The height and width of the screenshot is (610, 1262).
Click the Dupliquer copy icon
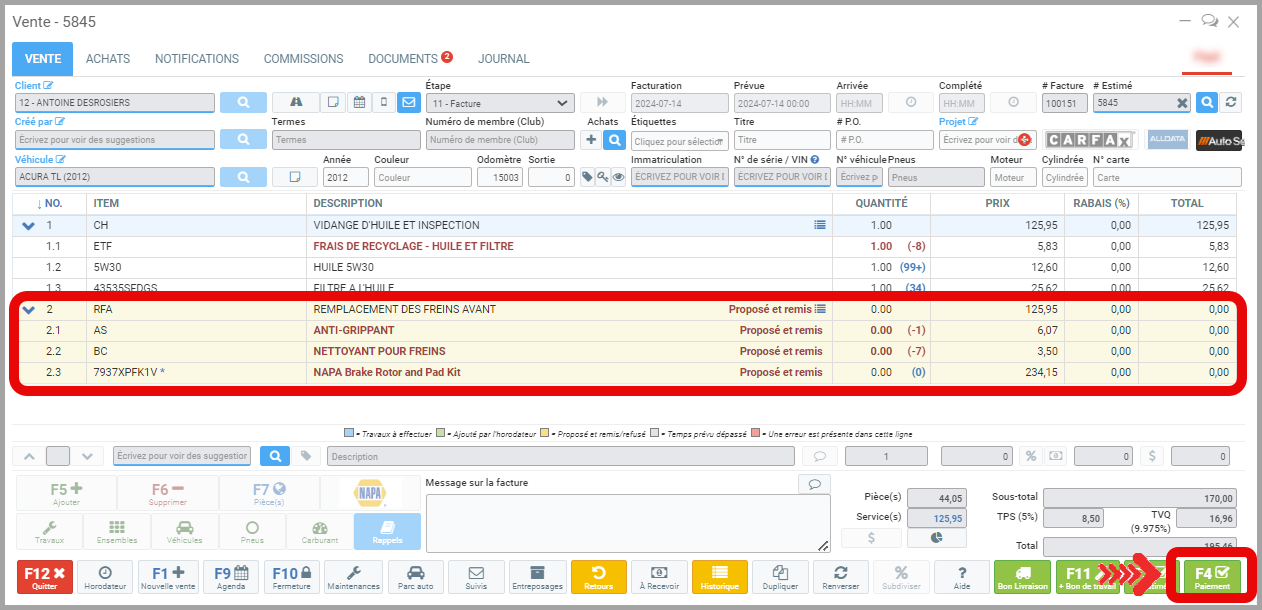781,578
